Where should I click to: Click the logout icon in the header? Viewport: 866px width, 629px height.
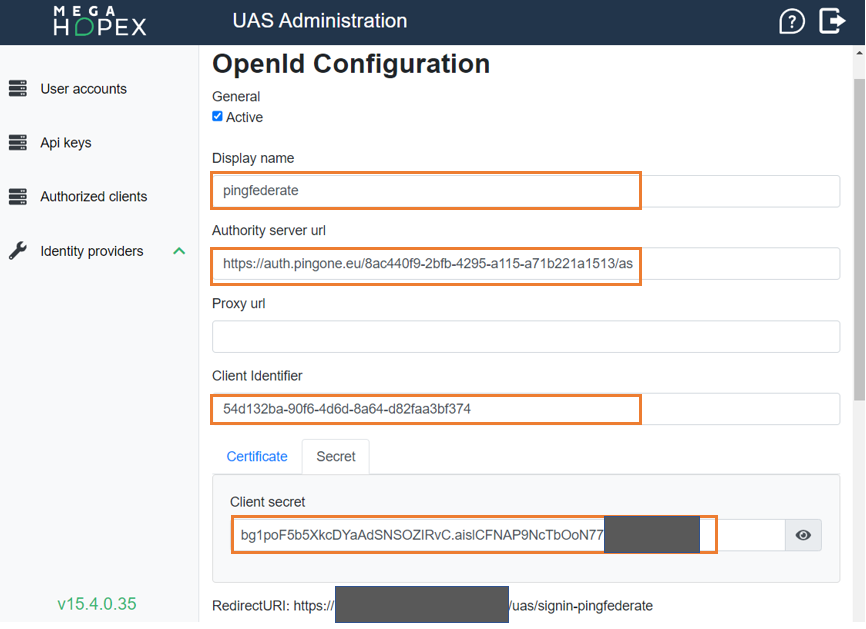click(833, 20)
